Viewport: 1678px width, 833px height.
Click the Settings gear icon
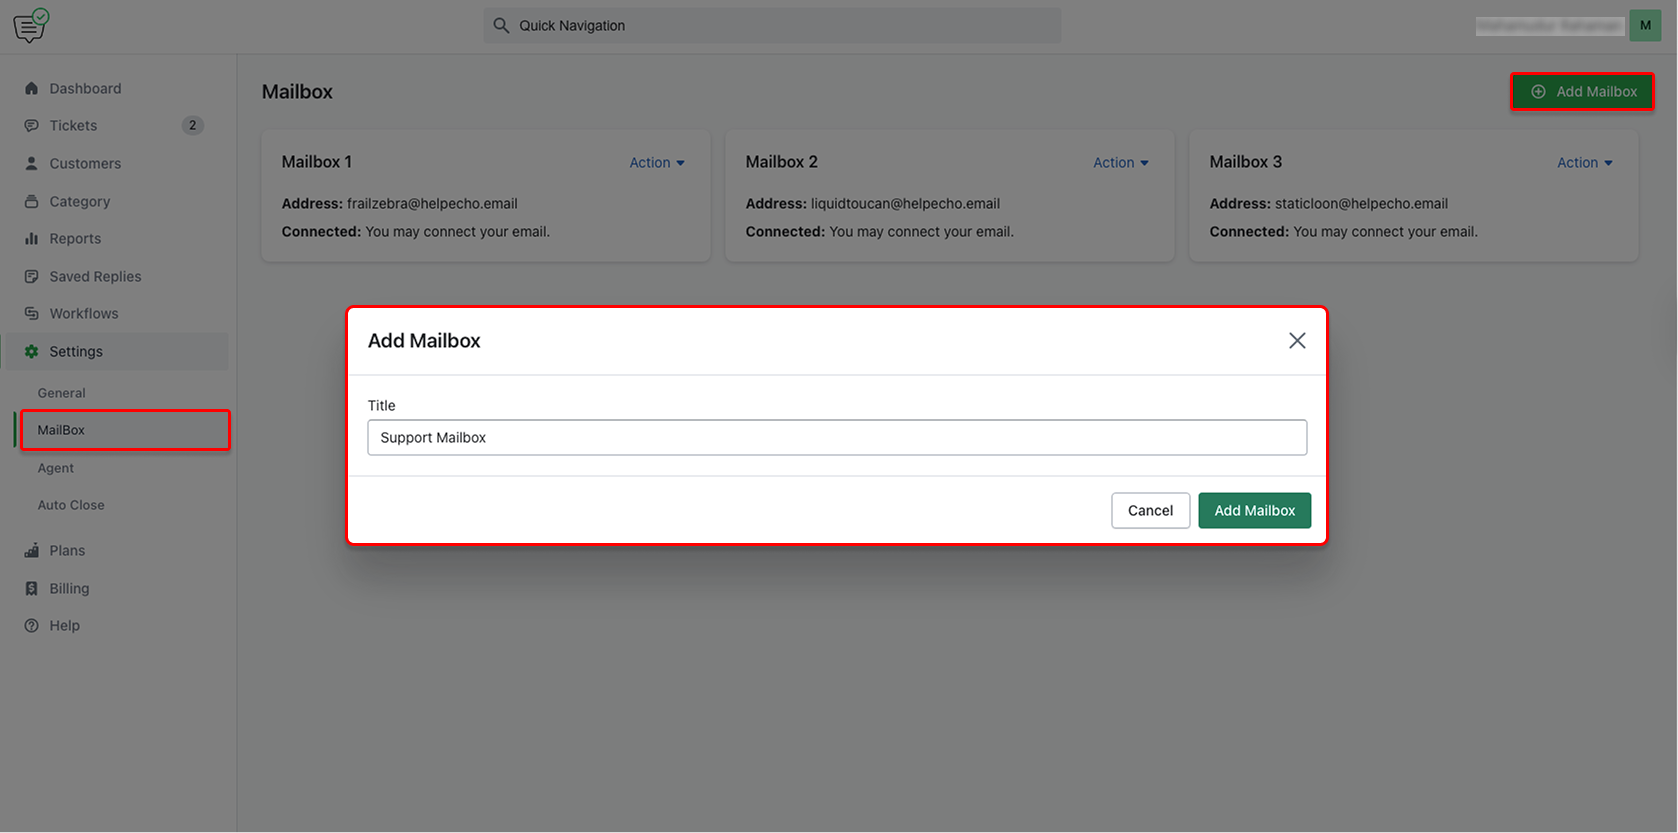(x=31, y=352)
